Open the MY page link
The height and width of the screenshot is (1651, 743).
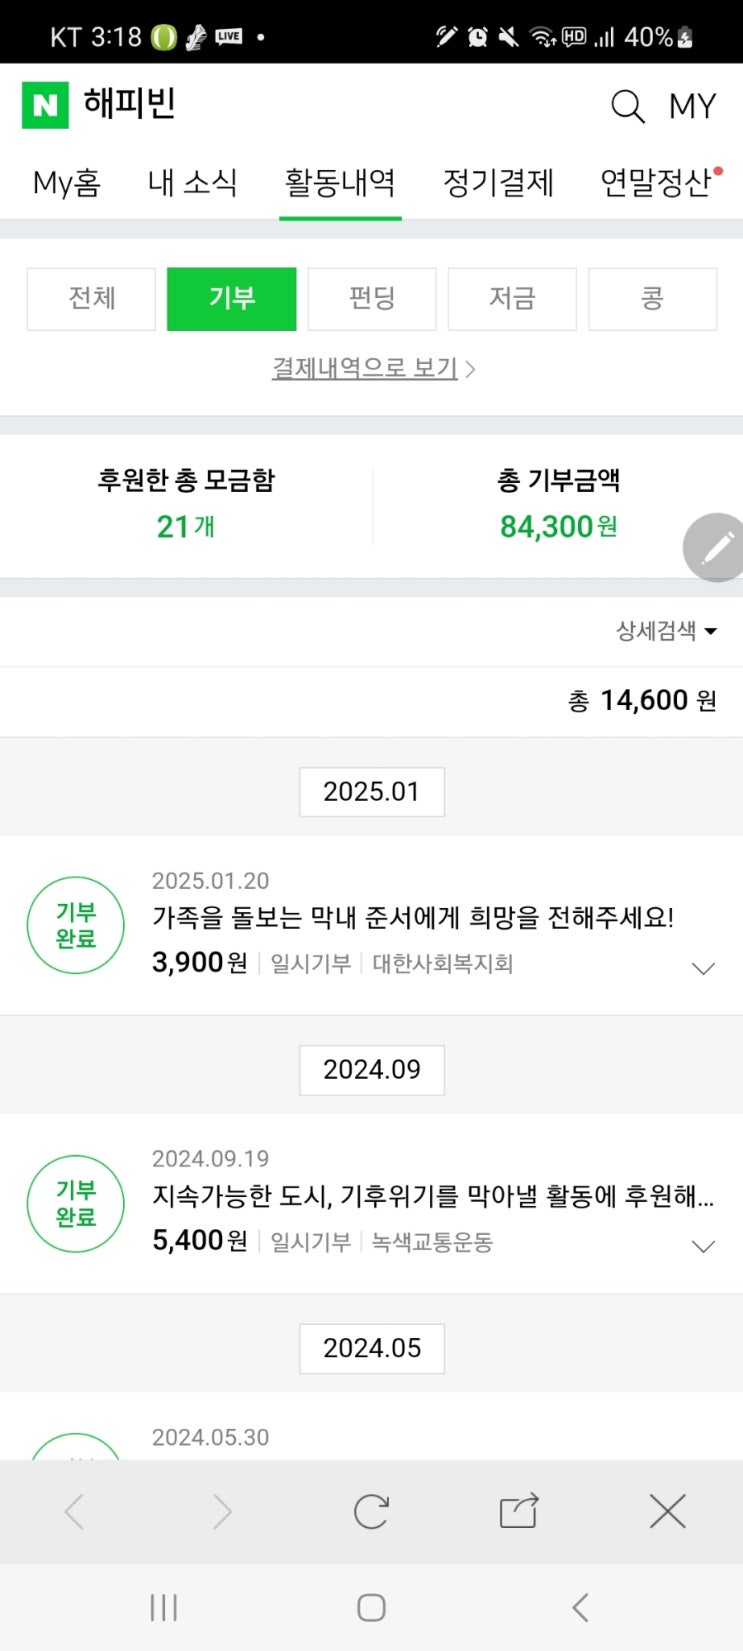[x=692, y=106]
